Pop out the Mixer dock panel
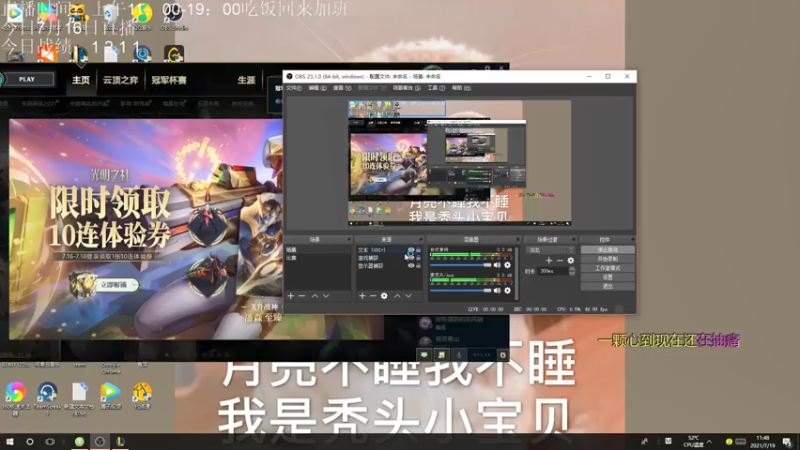This screenshot has height=450, width=800. pos(517,239)
